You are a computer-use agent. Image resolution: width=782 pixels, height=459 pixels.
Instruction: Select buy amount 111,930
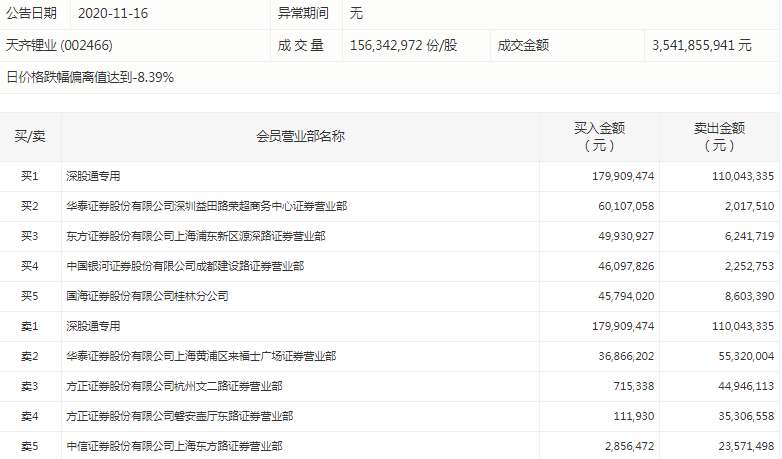click(x=634, y=416)
